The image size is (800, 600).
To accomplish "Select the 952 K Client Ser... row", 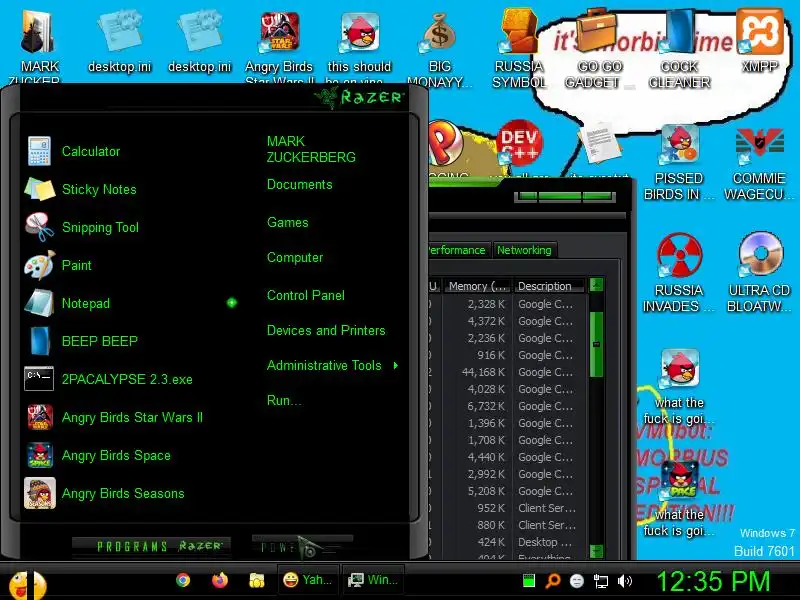I will click(x=507, y=508).
